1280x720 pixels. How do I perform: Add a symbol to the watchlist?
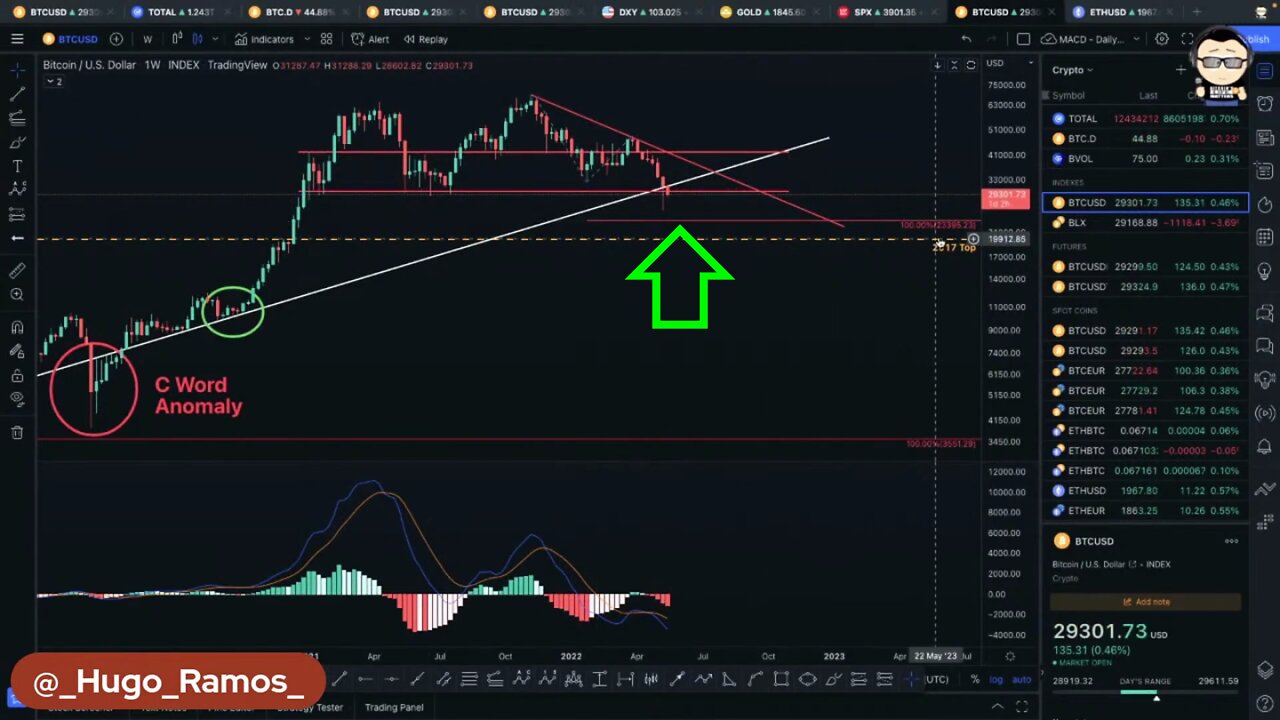1181,70
